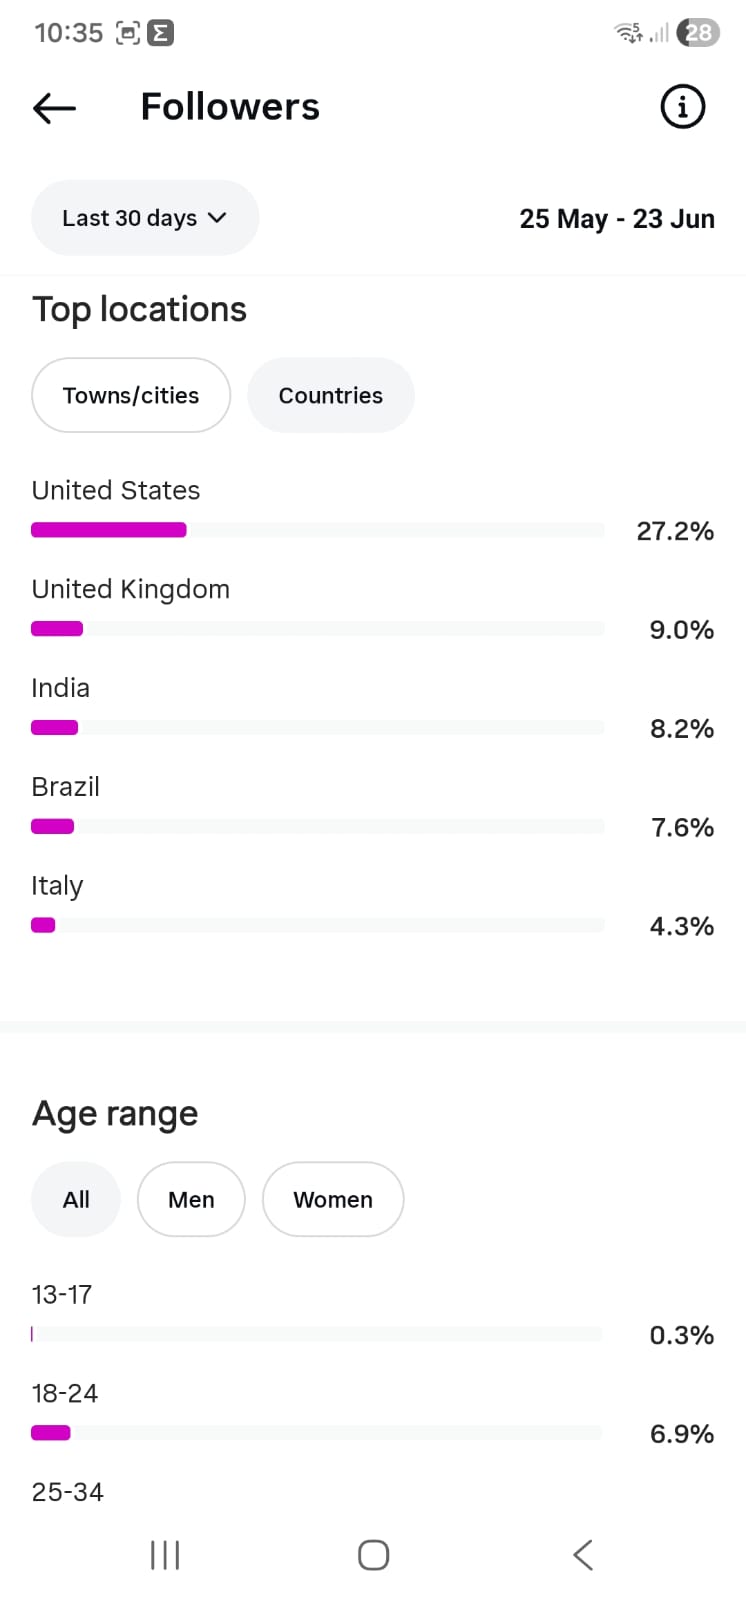Viewport: 746px width, 1600px height.
Task: Filter age range by Women
Action: click(333, 1199)
